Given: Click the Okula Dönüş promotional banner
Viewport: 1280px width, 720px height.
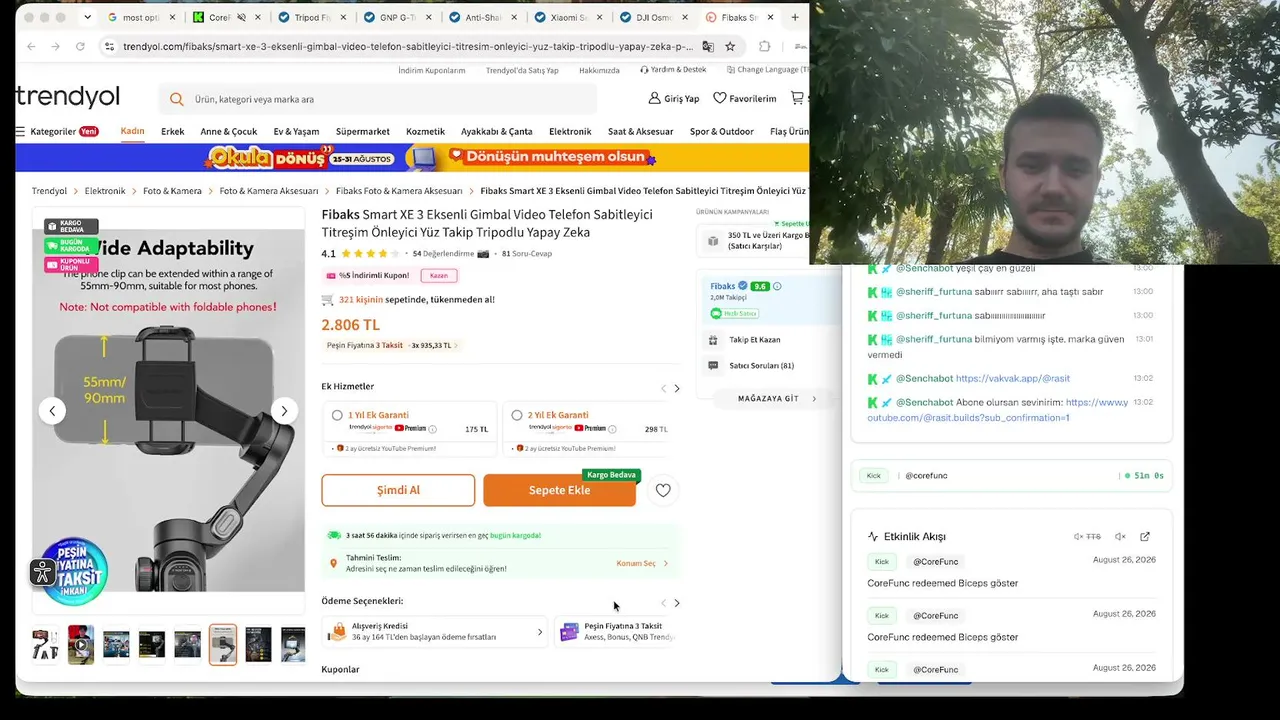Looking at the screenshot, I should [412, 157].
